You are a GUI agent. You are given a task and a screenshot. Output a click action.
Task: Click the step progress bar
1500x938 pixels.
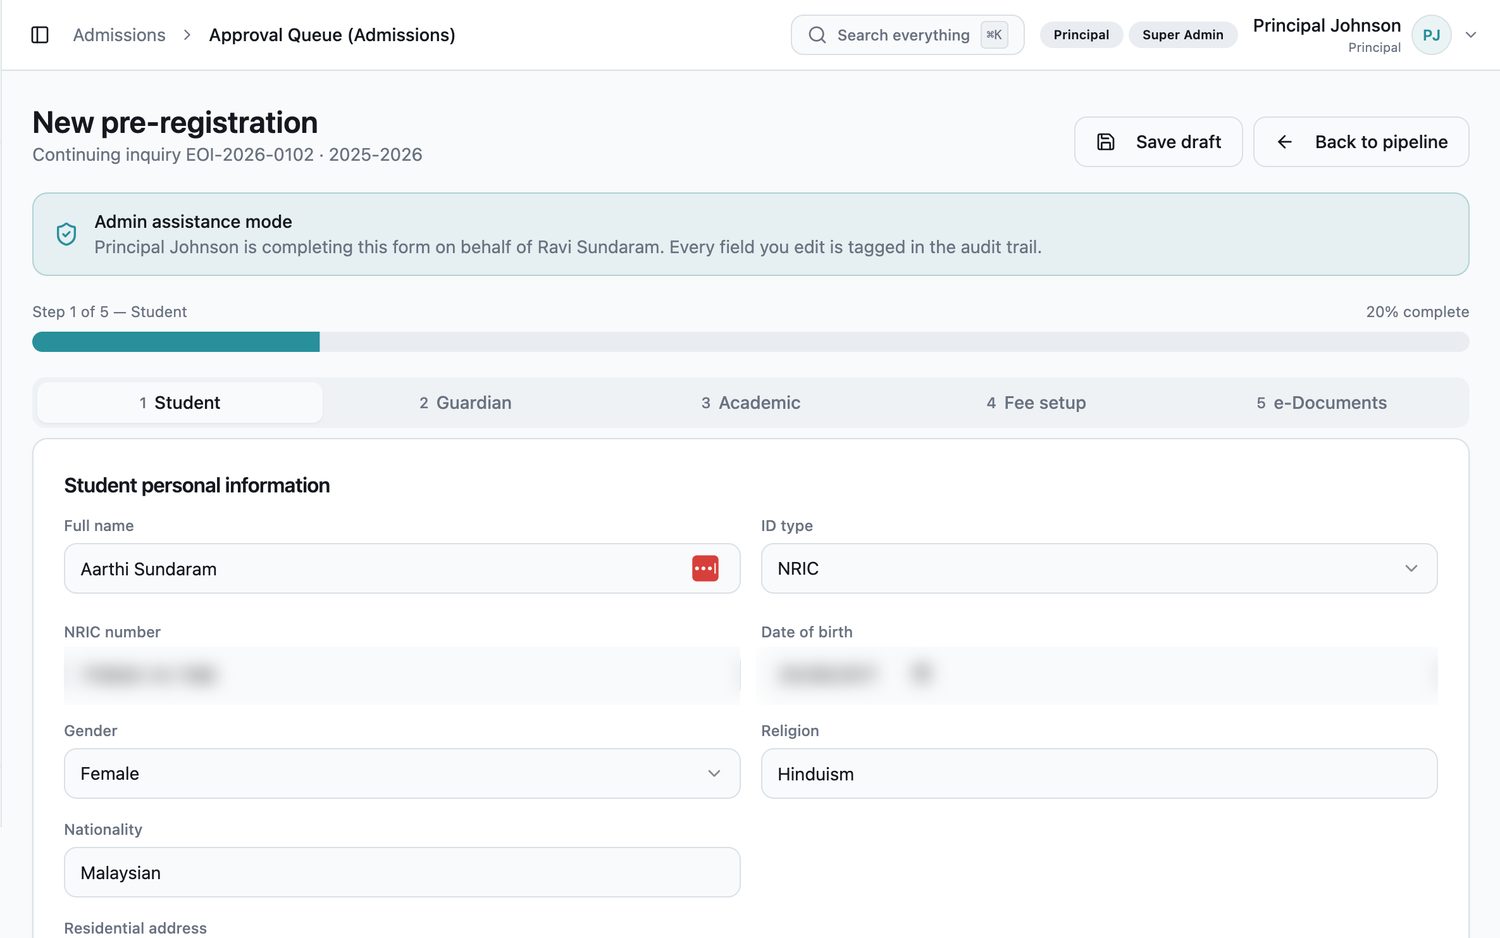[x=751, y=342]
